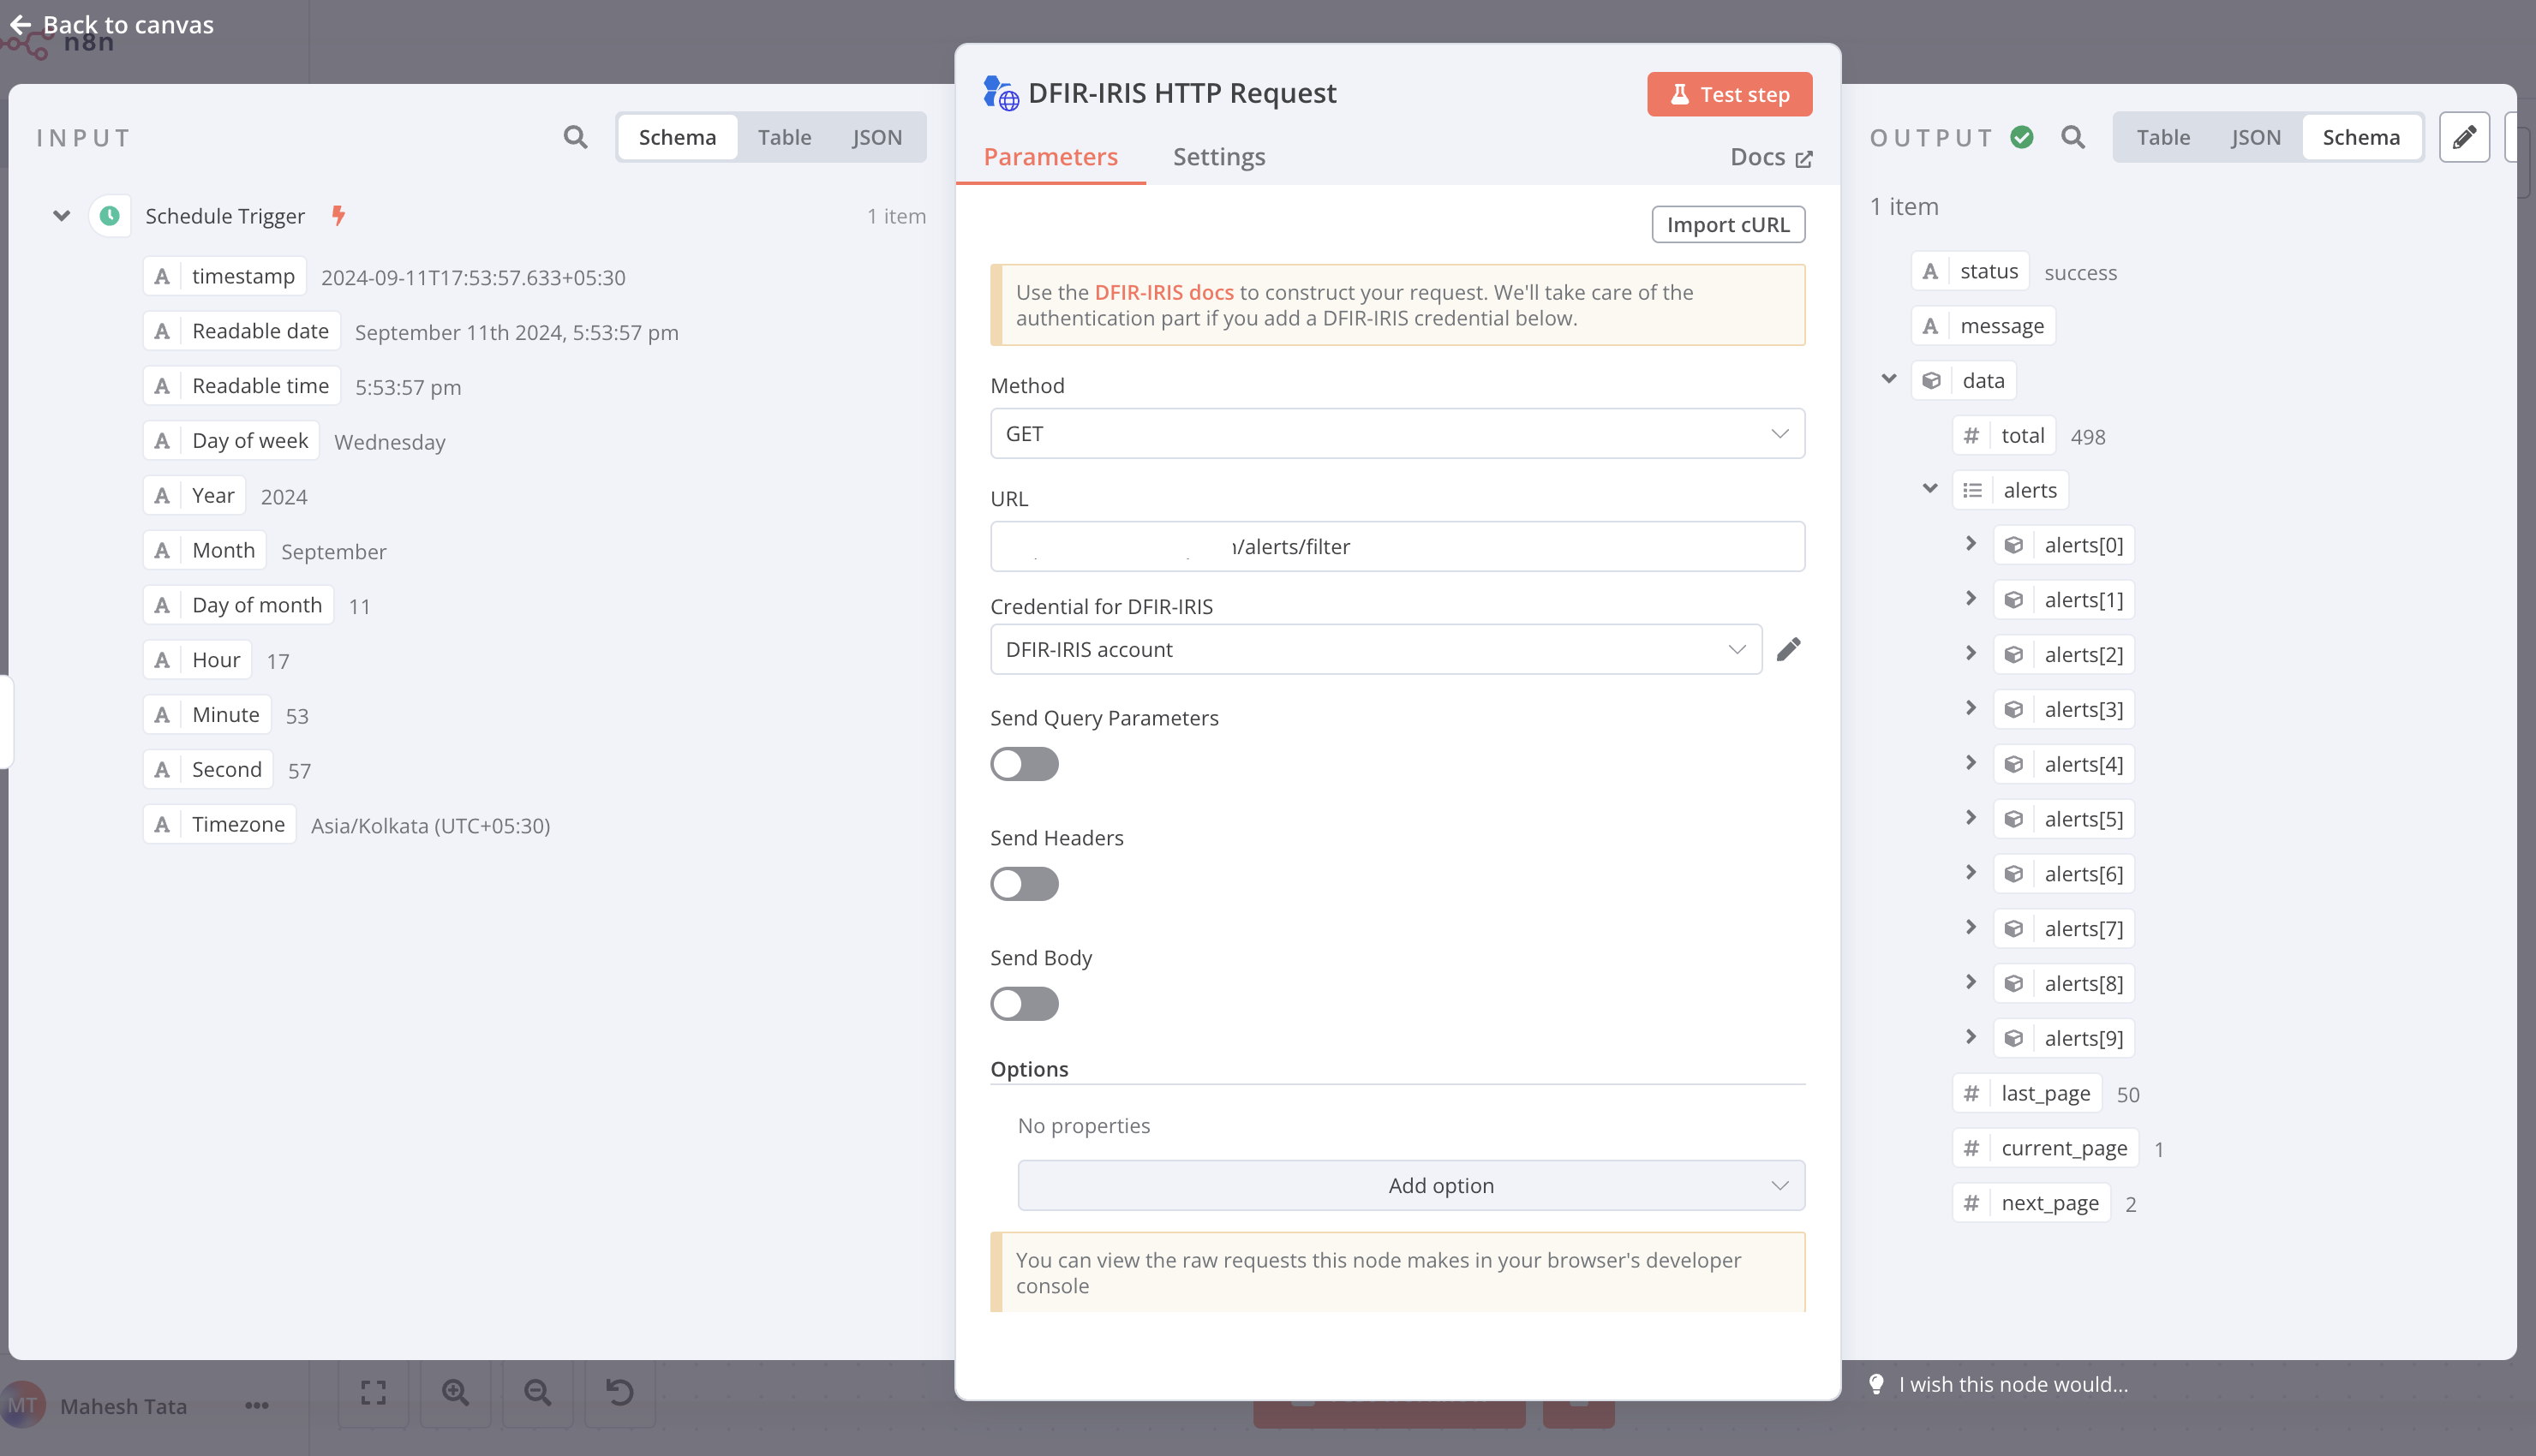The image size is (2536, 1456).
Task: Click the total number hash icon
Action: [x=1971, y=435]
